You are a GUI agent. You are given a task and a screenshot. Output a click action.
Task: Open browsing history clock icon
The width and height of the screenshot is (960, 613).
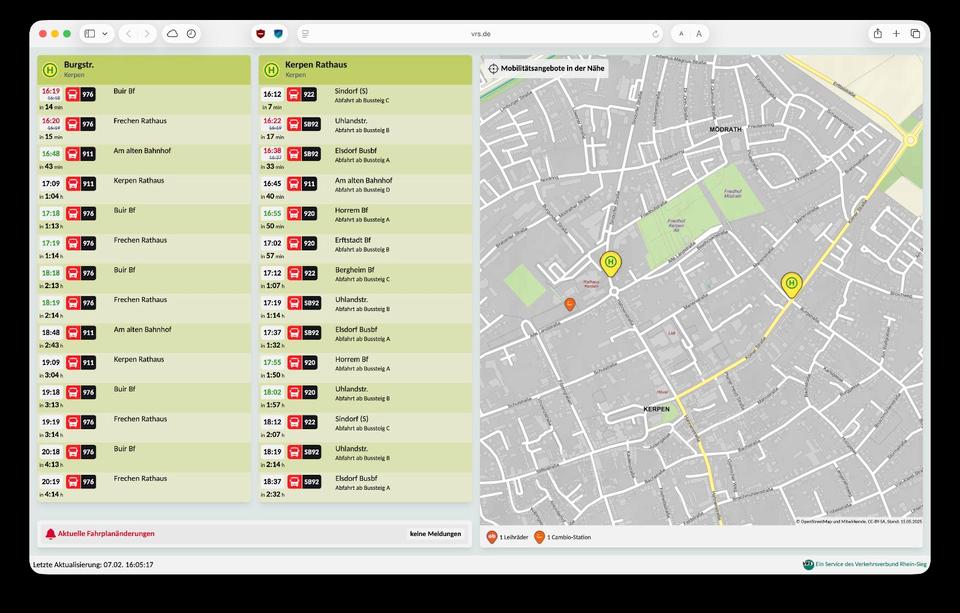pyautogui.click(x=191, y=34)
